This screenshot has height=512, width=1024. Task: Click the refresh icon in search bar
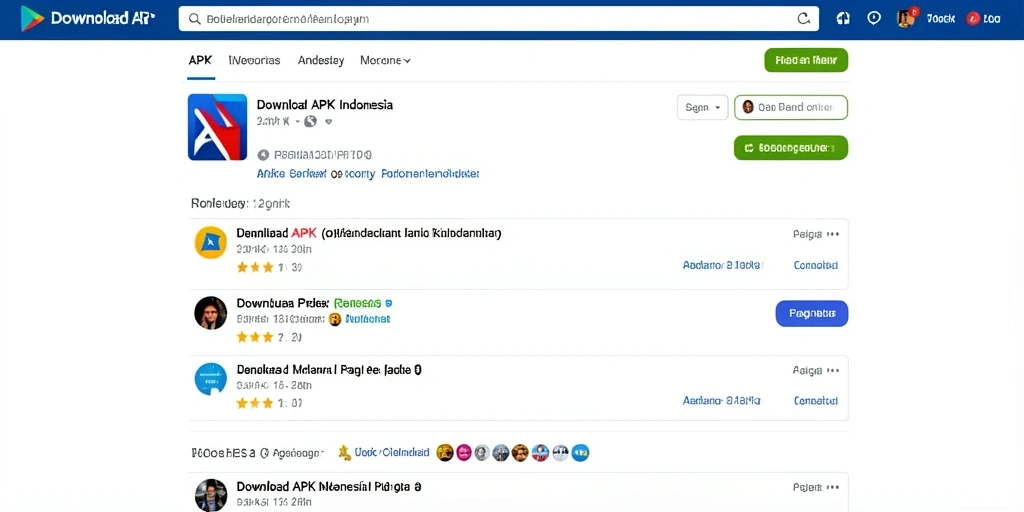click(x=804, y=19)
